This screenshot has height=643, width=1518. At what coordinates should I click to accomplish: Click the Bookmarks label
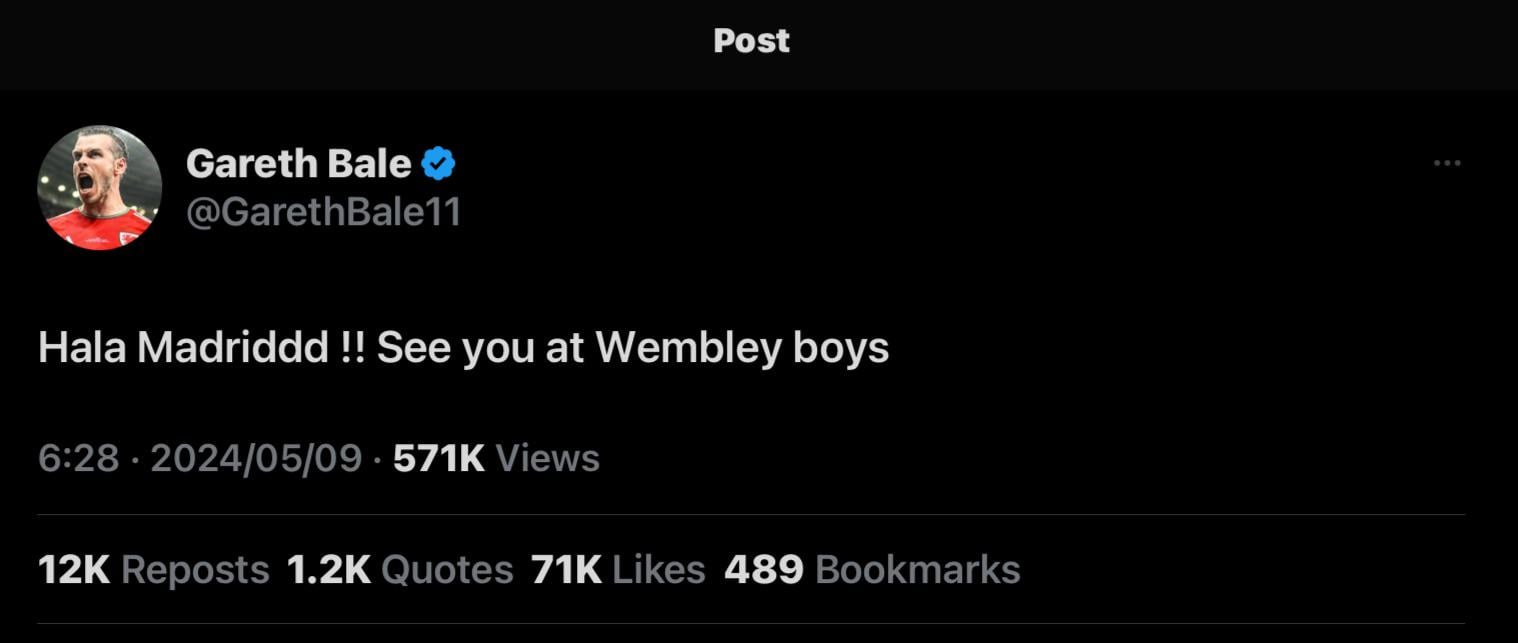(x=917, y=570)
